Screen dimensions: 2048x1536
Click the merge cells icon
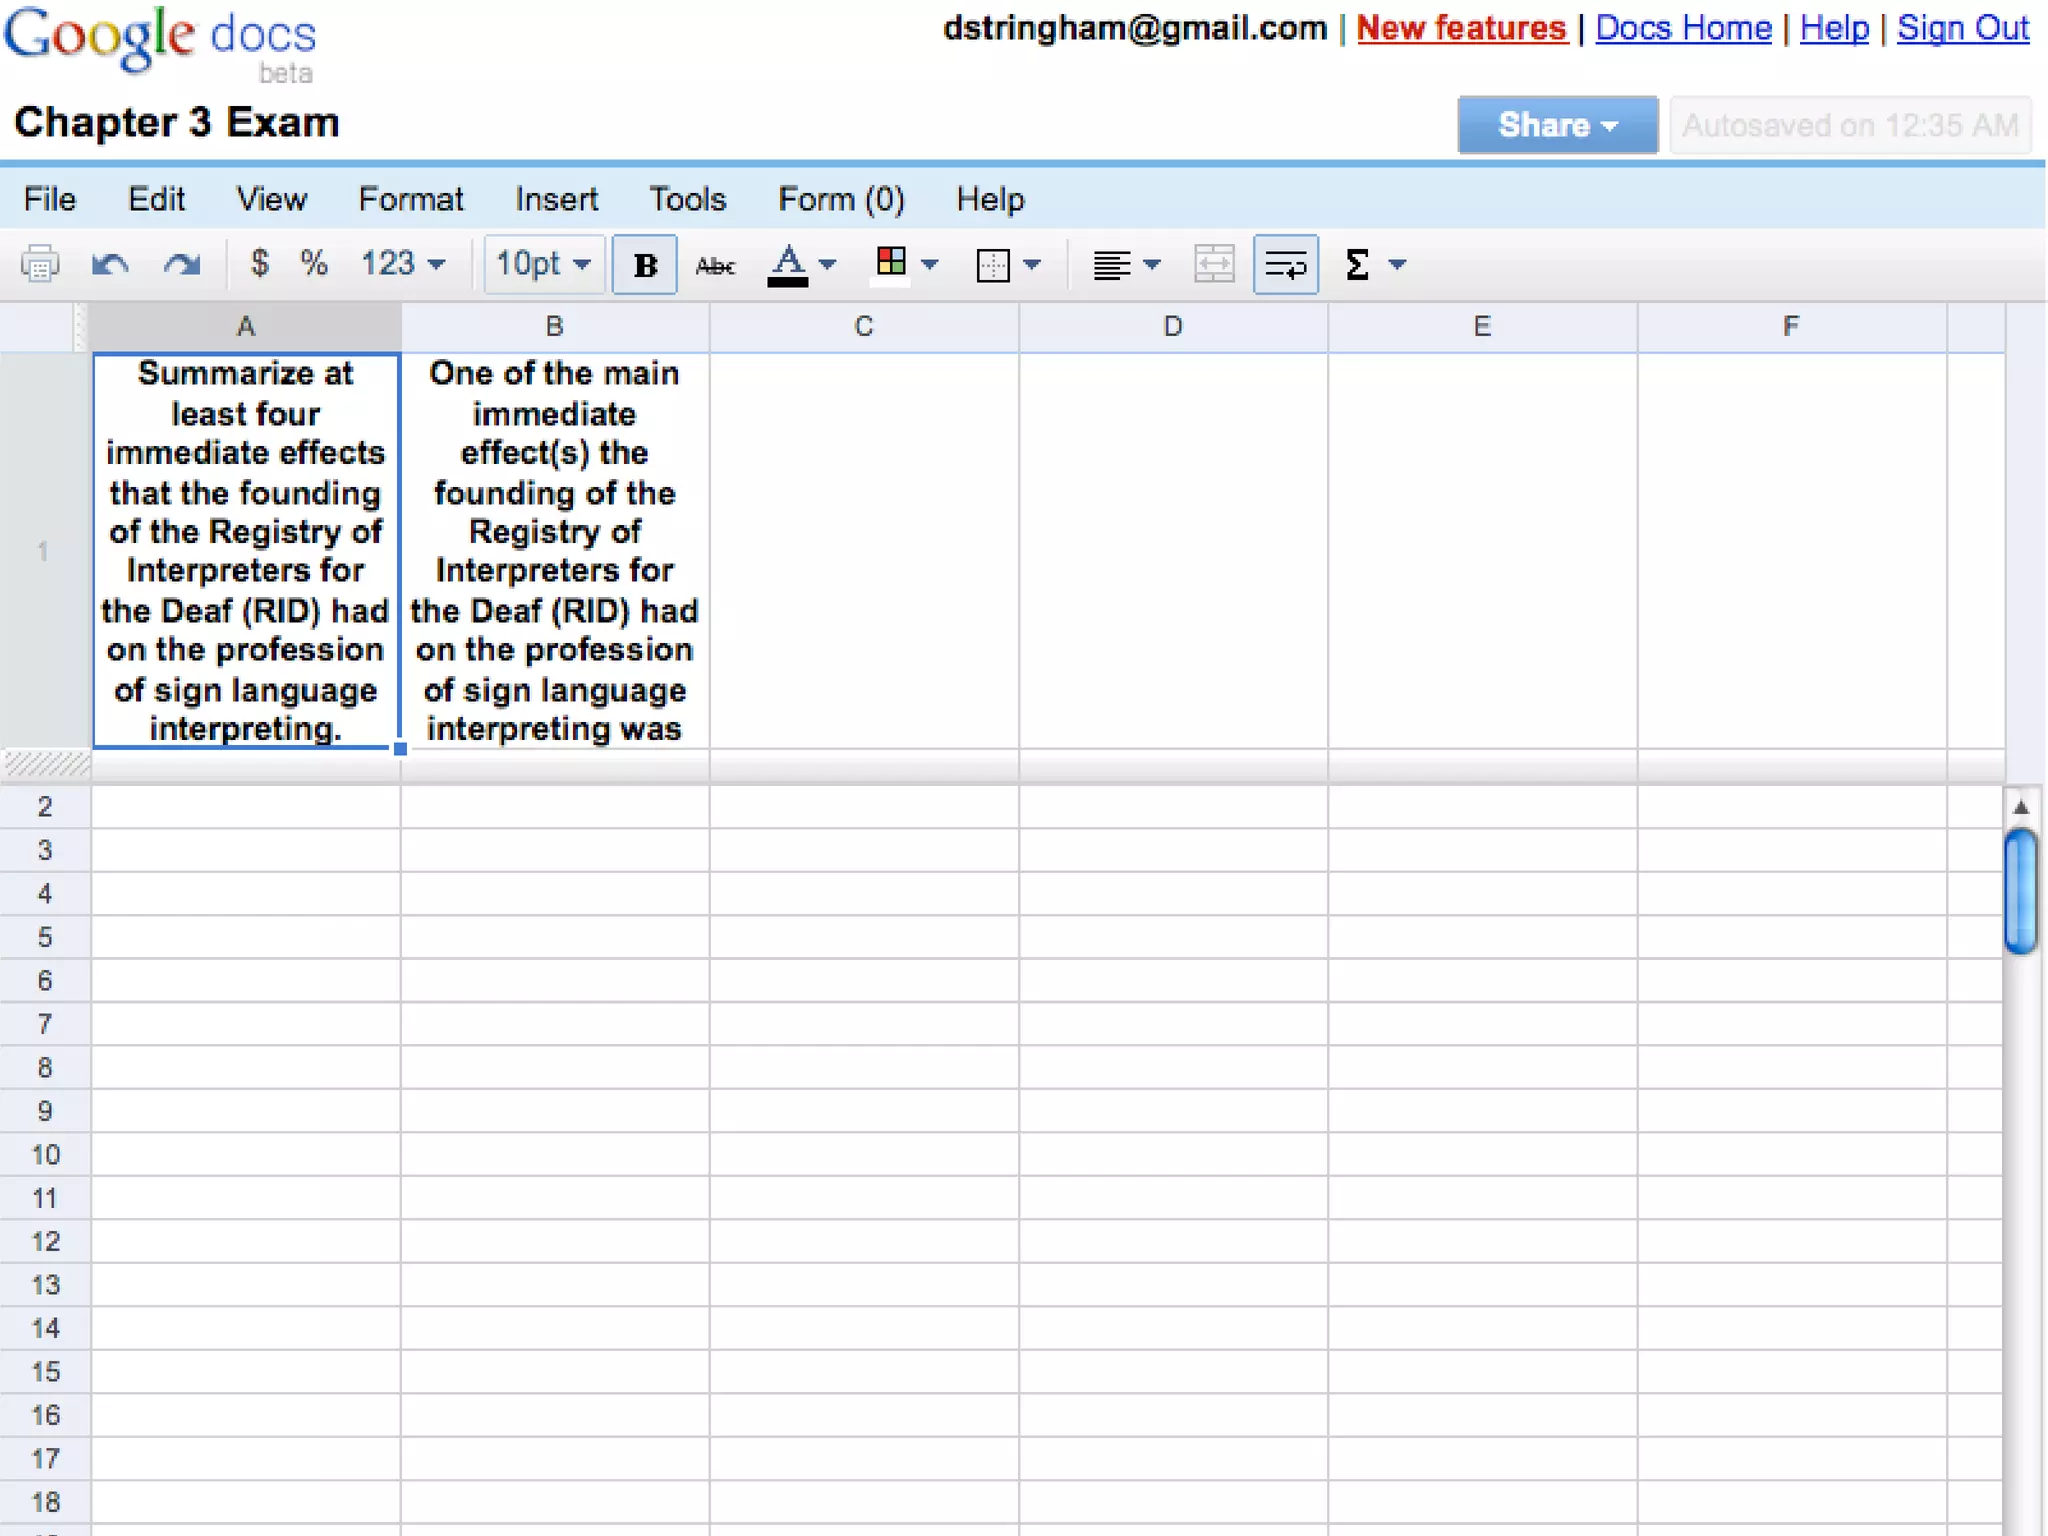1214,265
